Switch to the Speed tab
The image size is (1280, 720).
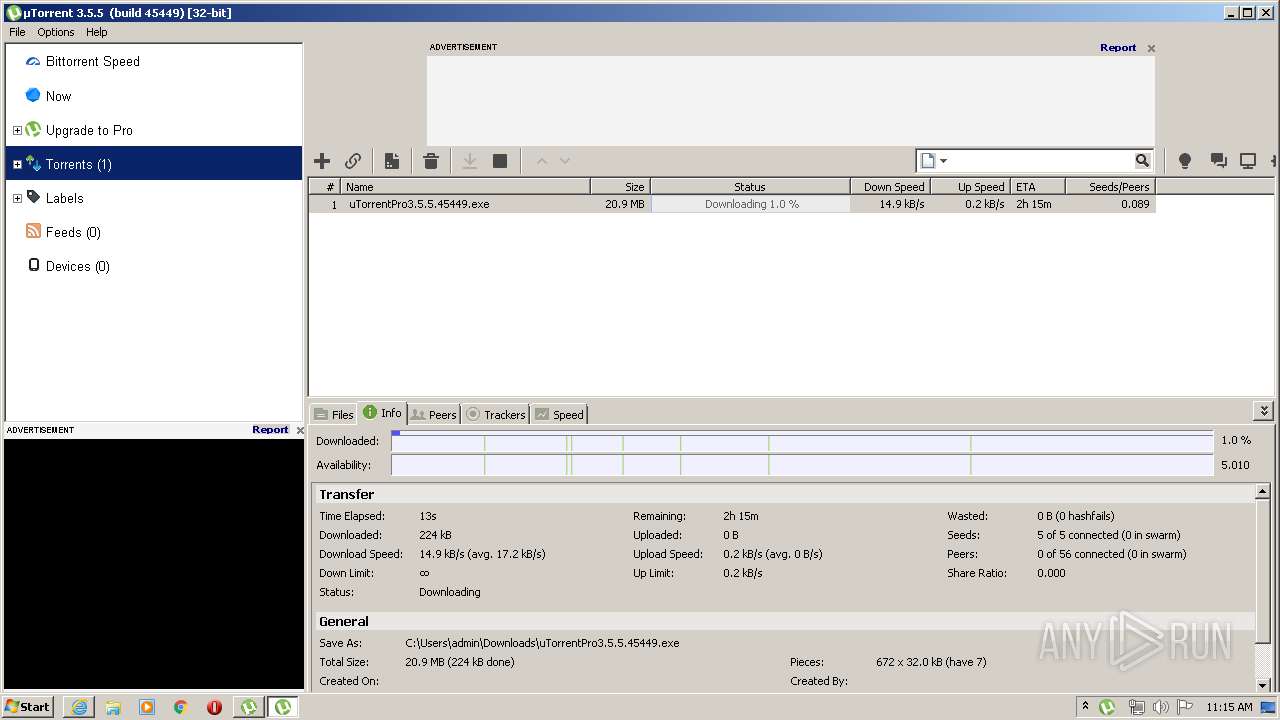(x=559, y=414)
